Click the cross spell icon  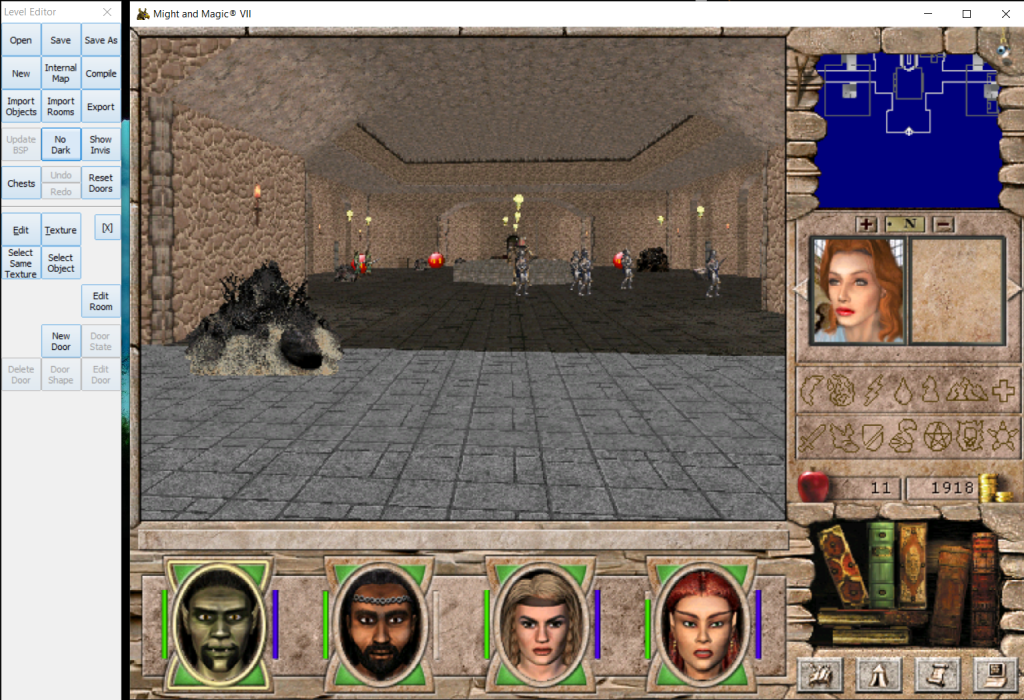[1003, 390]
